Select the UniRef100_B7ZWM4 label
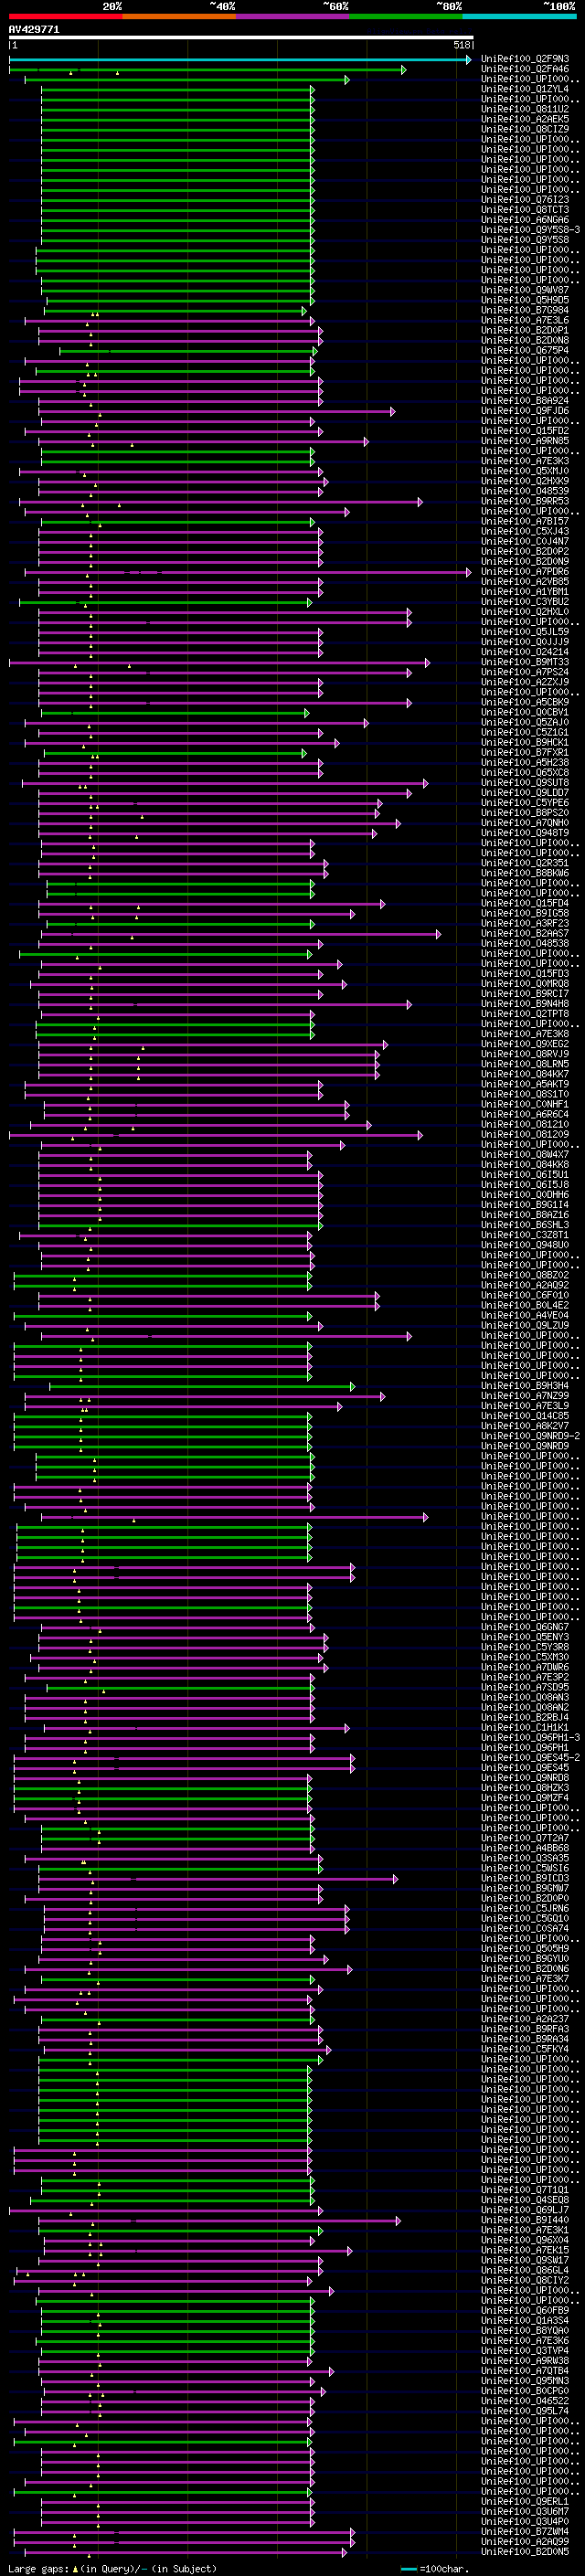 525,2531
